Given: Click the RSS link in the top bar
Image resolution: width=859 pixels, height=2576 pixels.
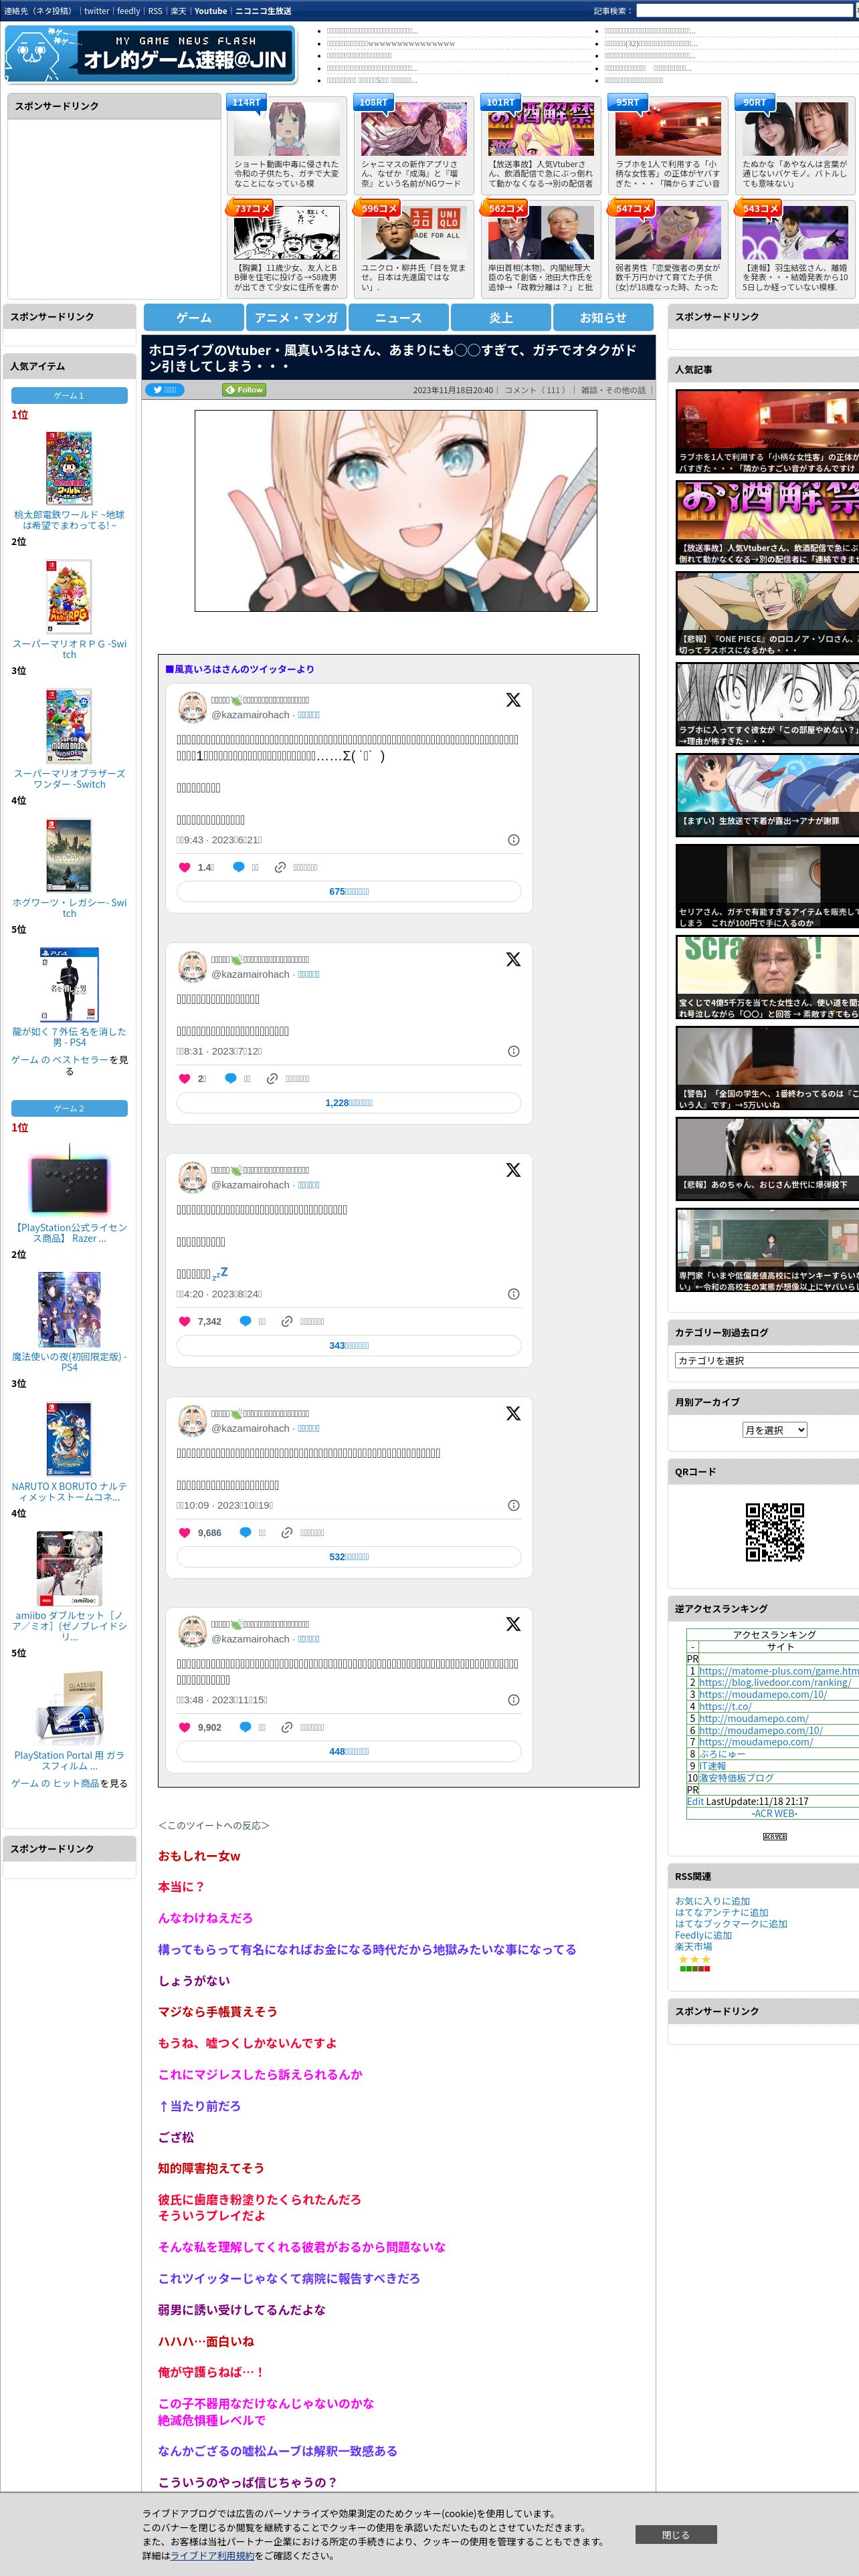Looking at the screenshot, I should coord(155,11).
